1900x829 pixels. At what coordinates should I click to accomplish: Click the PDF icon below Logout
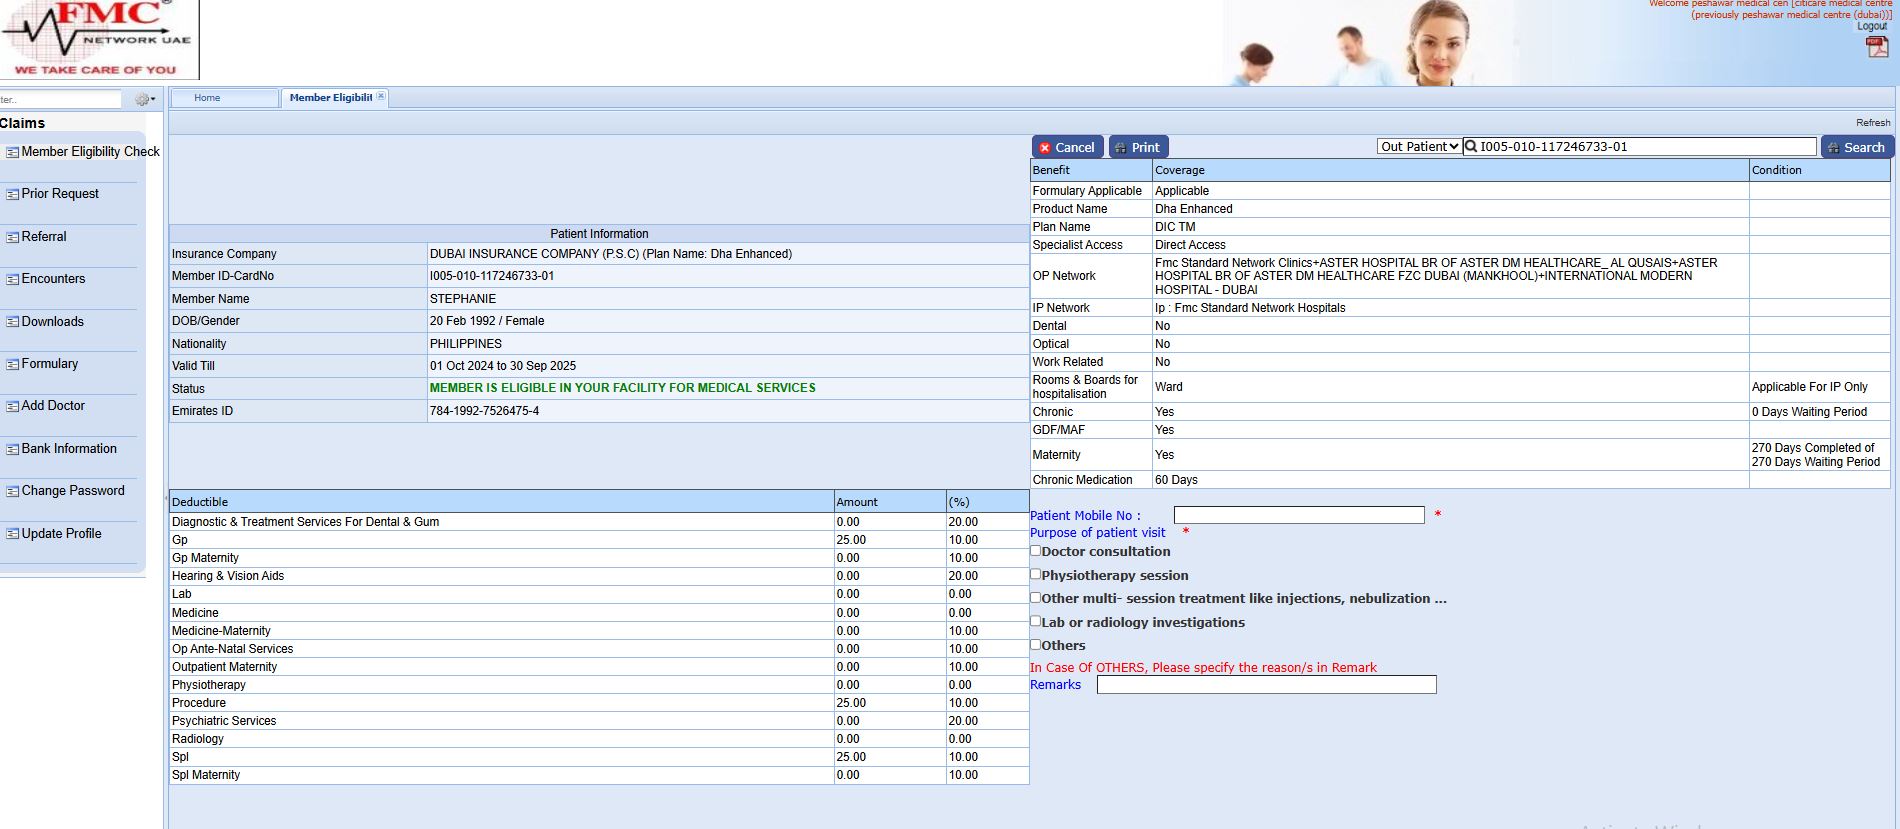(1876, 47)
